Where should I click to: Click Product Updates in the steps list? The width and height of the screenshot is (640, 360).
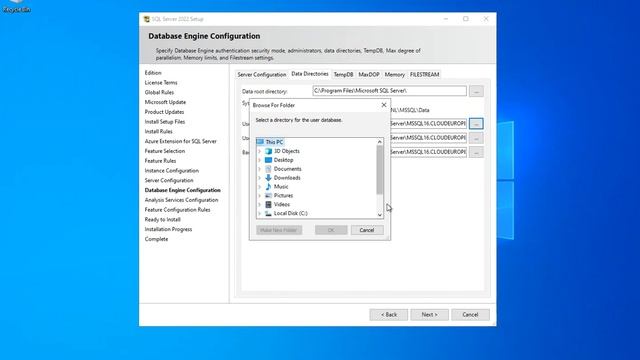pyautogui.click(x=164, y=112)
